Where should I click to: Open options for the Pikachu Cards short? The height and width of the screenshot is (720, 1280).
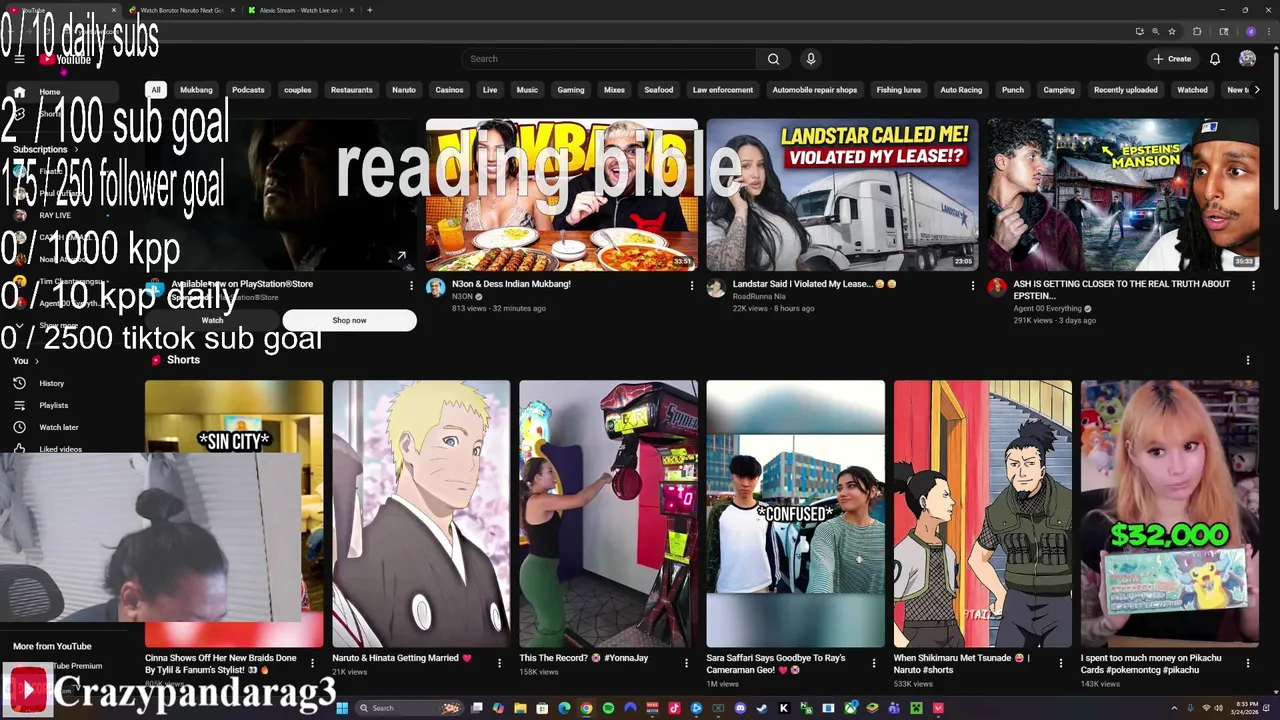coord(1248,662)
